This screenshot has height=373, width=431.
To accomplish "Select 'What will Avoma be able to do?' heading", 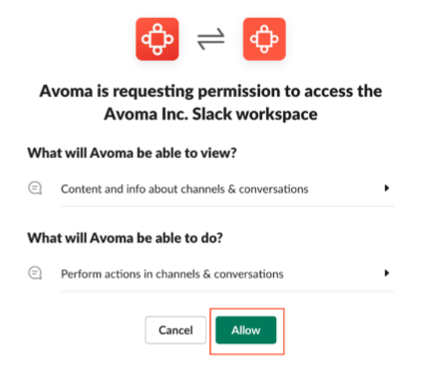I will (x=125, y=238).
